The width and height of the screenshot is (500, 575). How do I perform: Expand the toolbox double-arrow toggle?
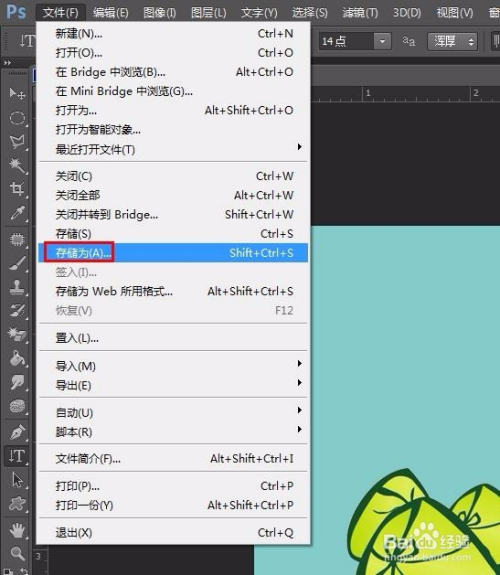[7, 63]
